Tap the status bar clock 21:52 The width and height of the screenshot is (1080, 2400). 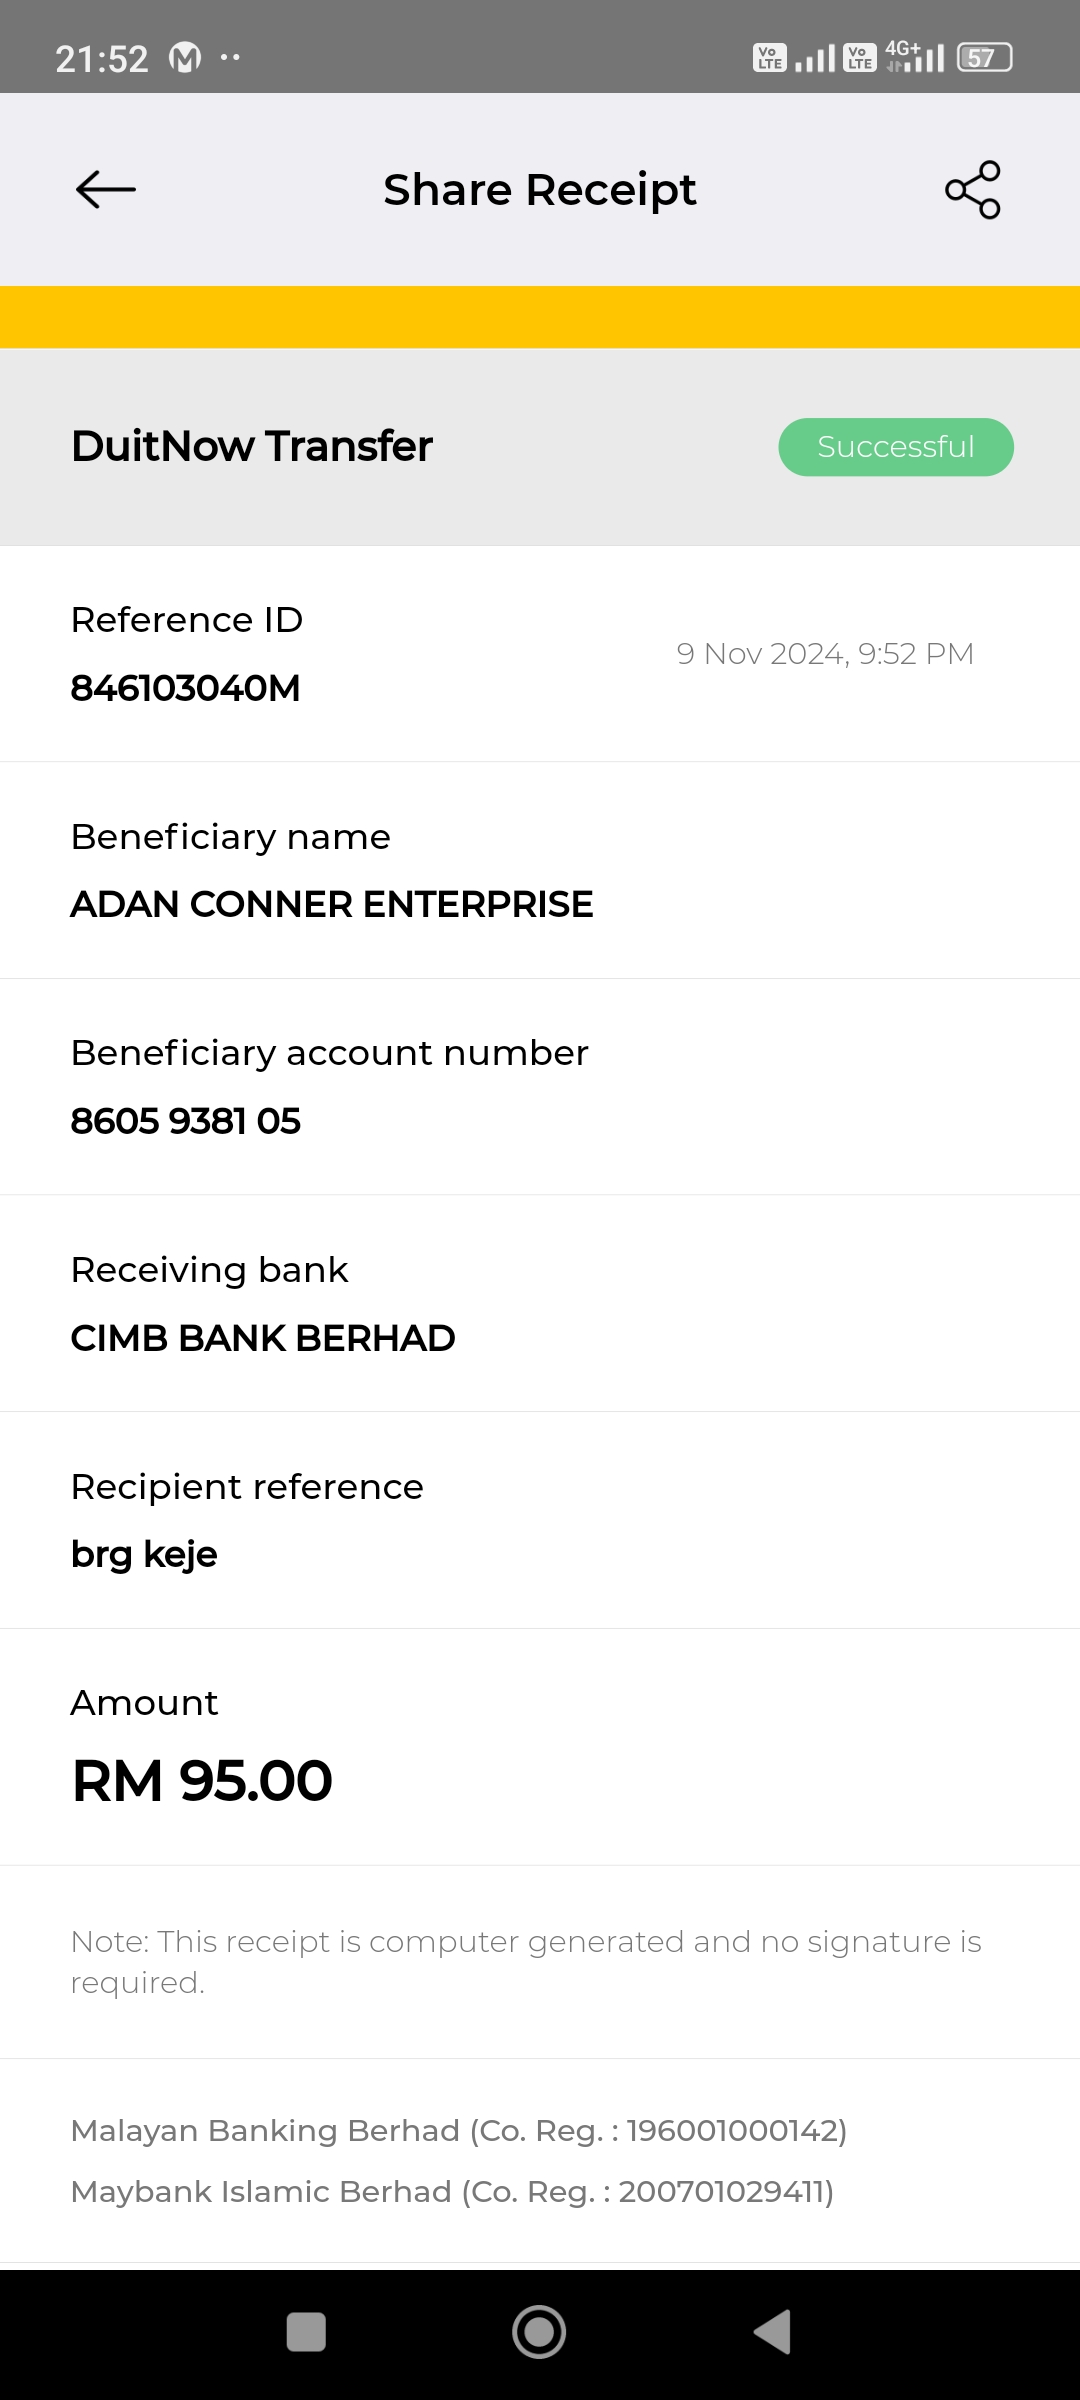click(102, 59)
